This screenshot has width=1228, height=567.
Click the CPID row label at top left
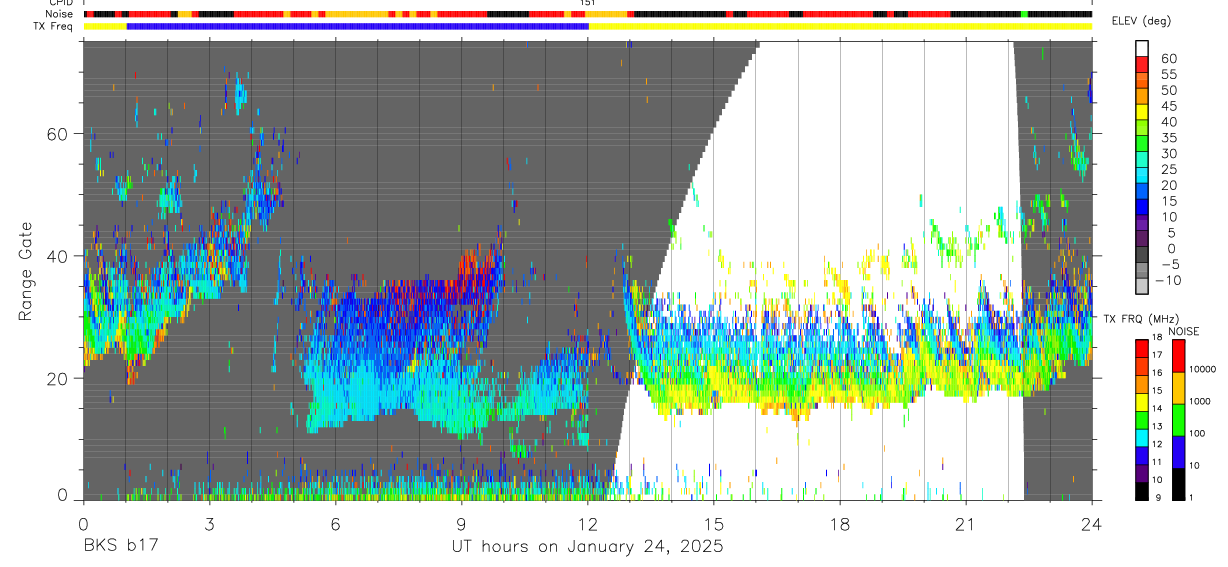pyautogui.click(x=62, y=3)
